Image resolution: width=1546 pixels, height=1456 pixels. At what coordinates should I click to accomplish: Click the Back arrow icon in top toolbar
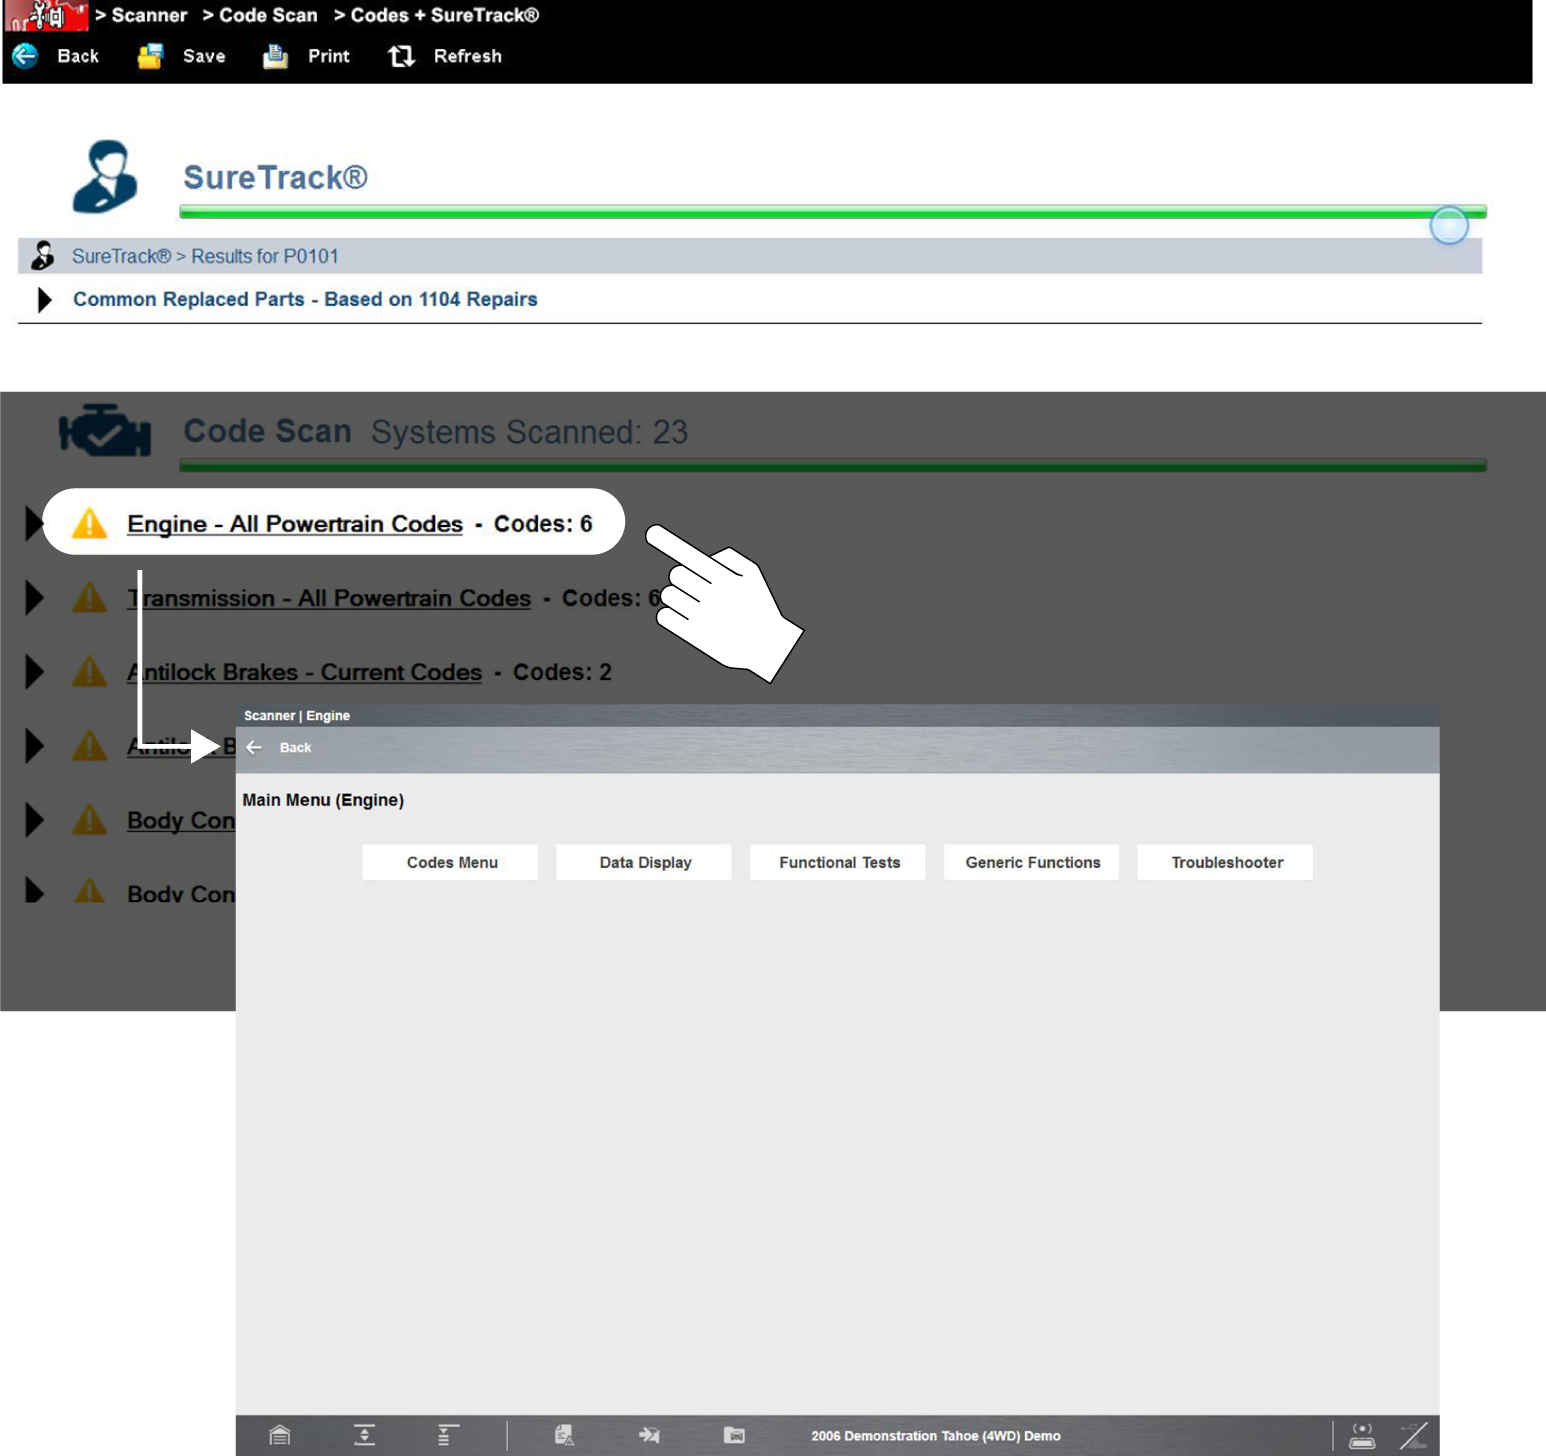click(x=25, y=56)
